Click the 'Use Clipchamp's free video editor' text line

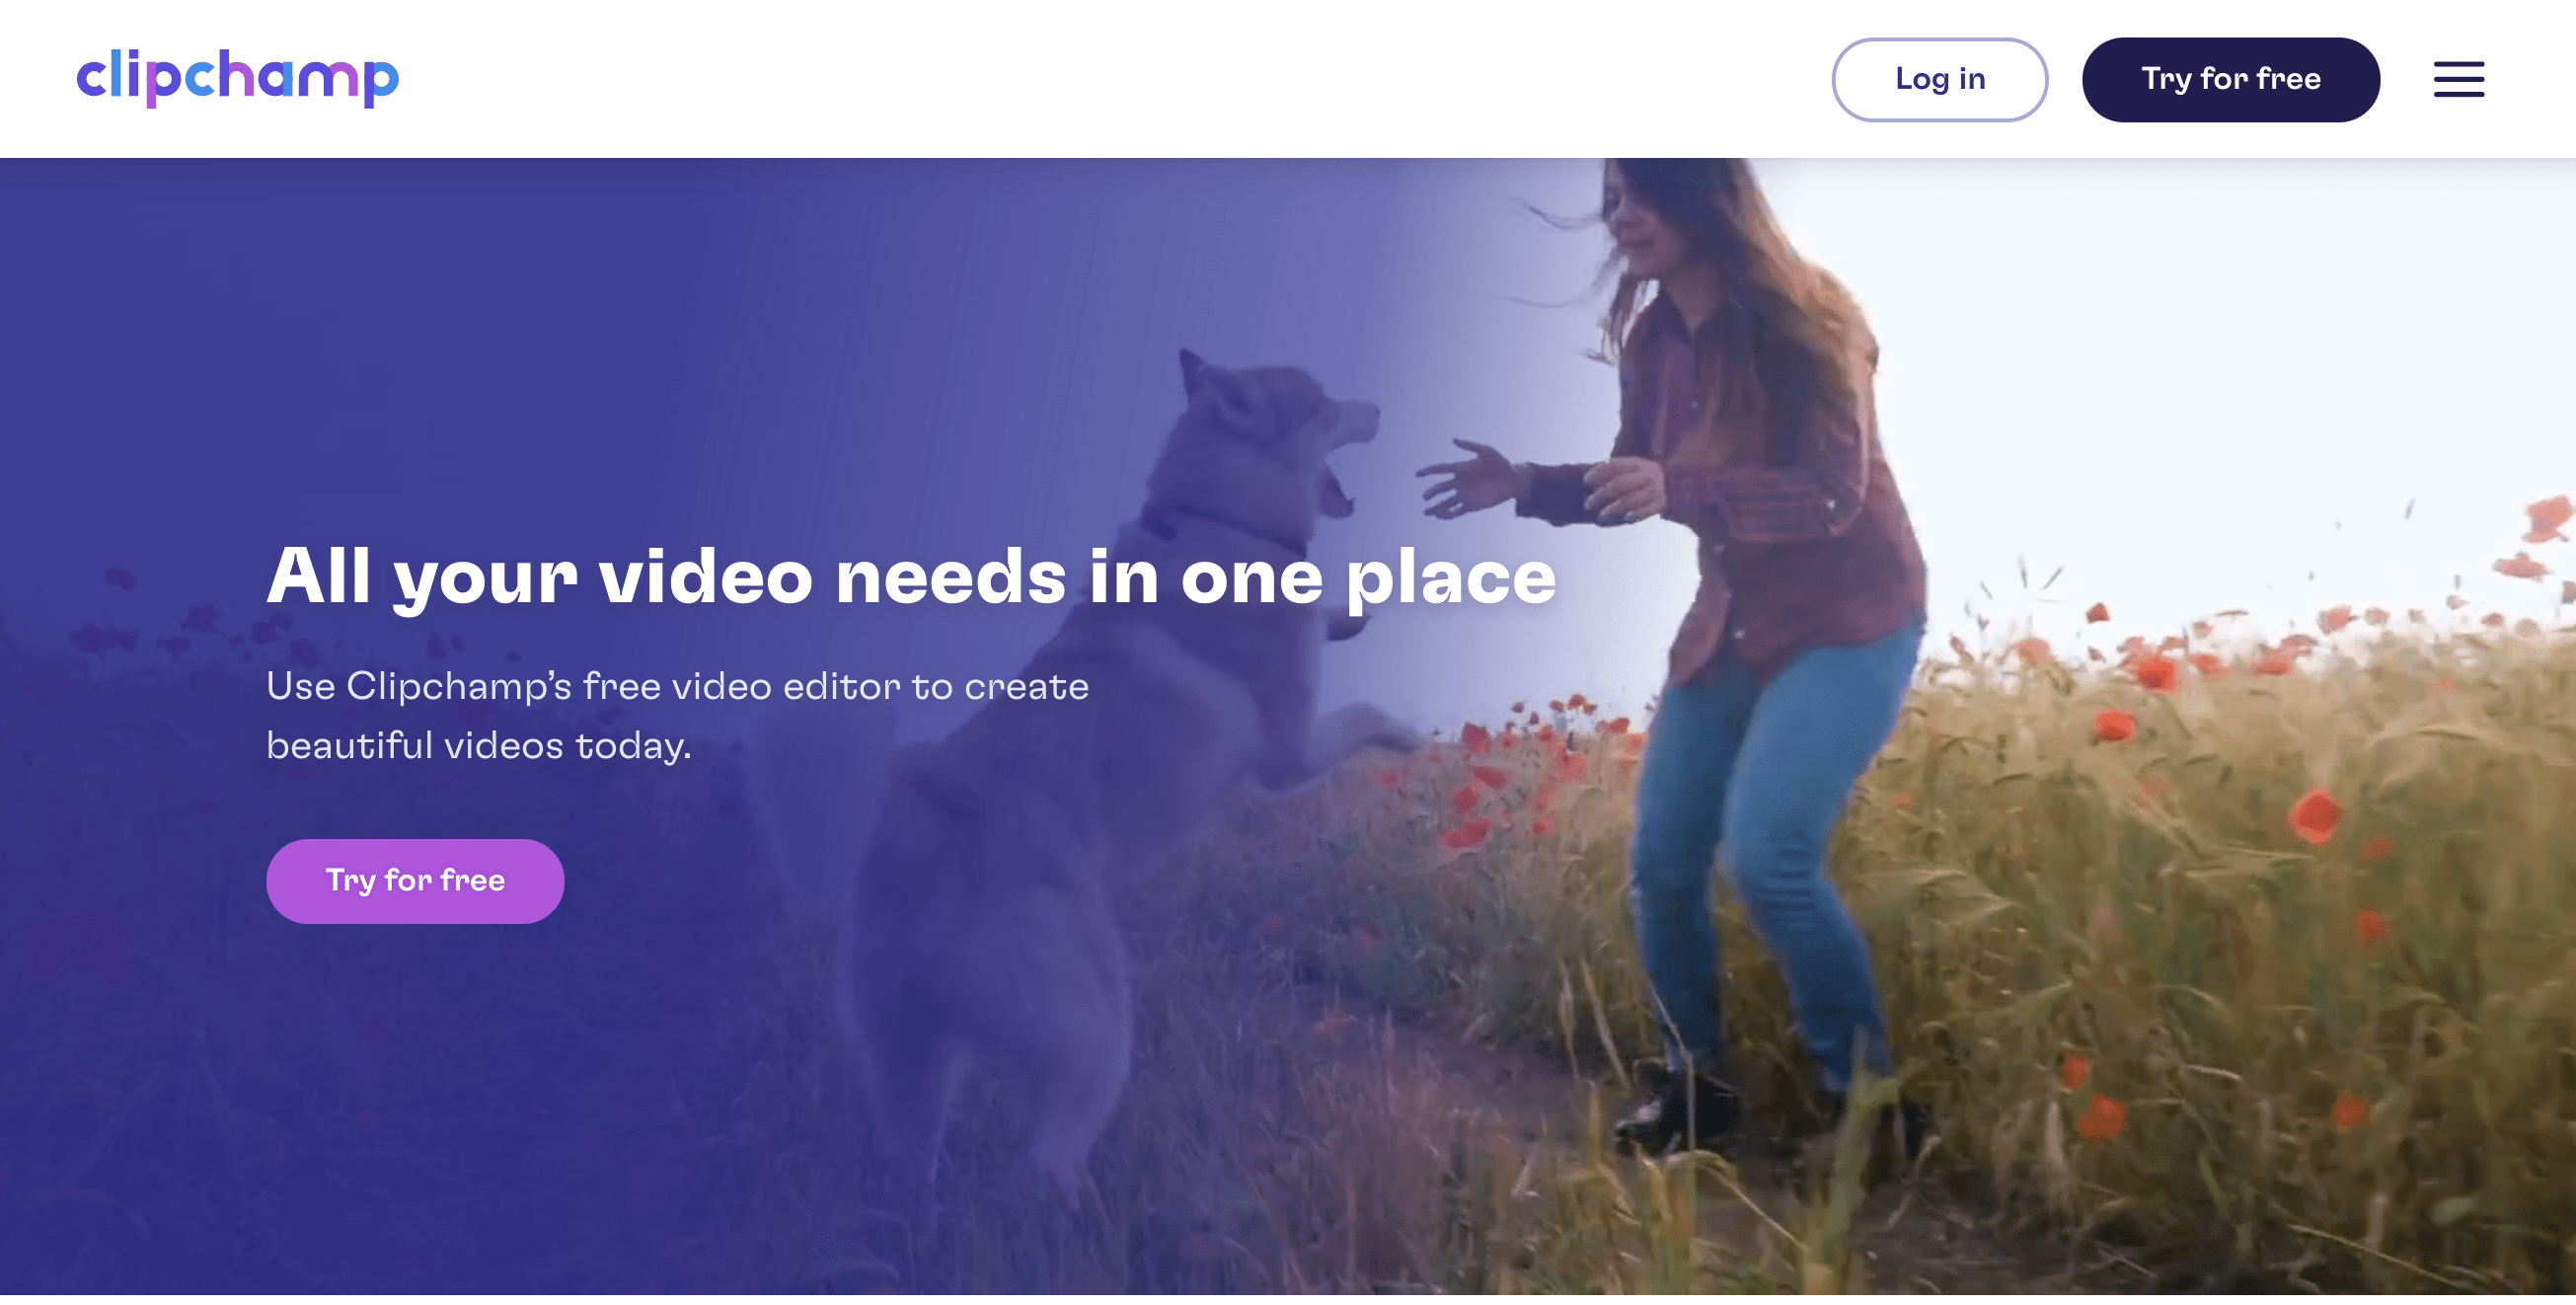(x=677, y=686)
